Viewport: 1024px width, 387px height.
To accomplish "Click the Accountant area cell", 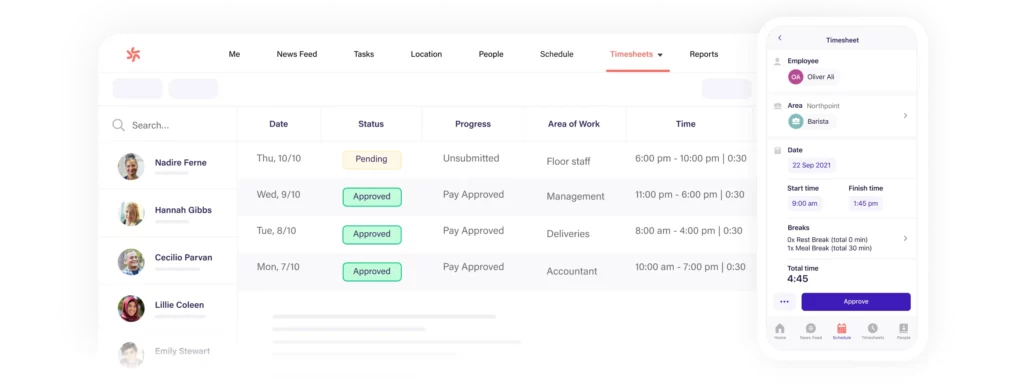I will 572,271.
